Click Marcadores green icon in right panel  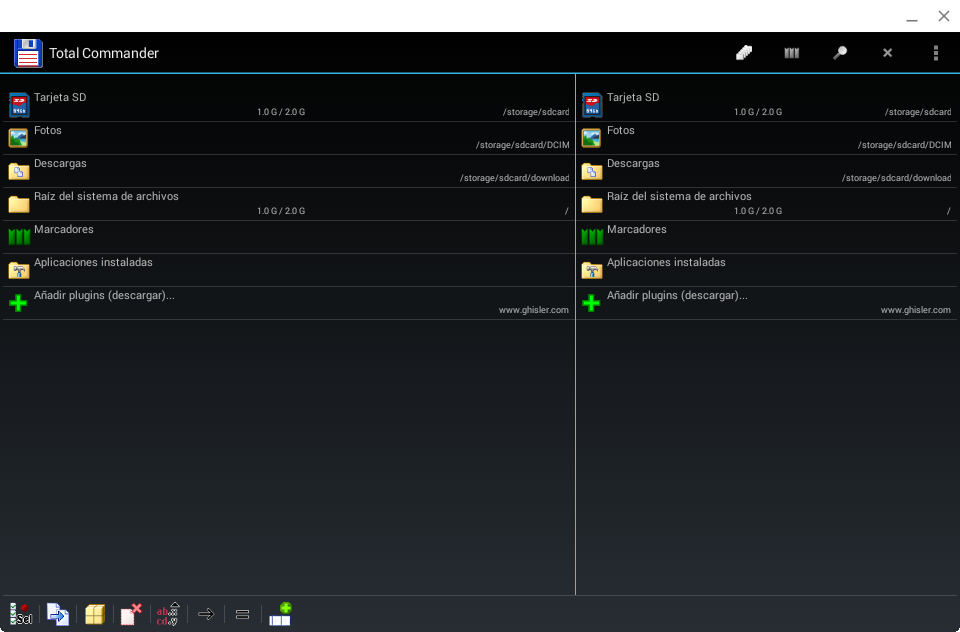592,236
